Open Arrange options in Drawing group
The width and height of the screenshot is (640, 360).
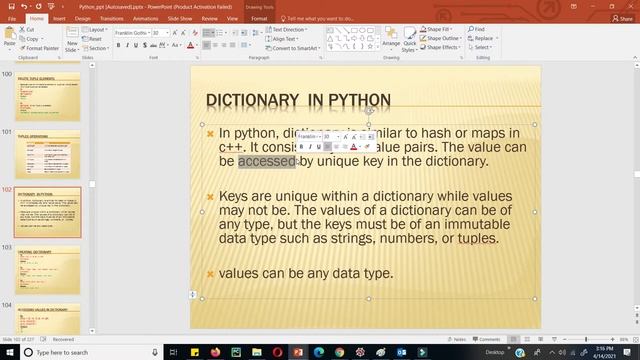[x=391, y=38]
